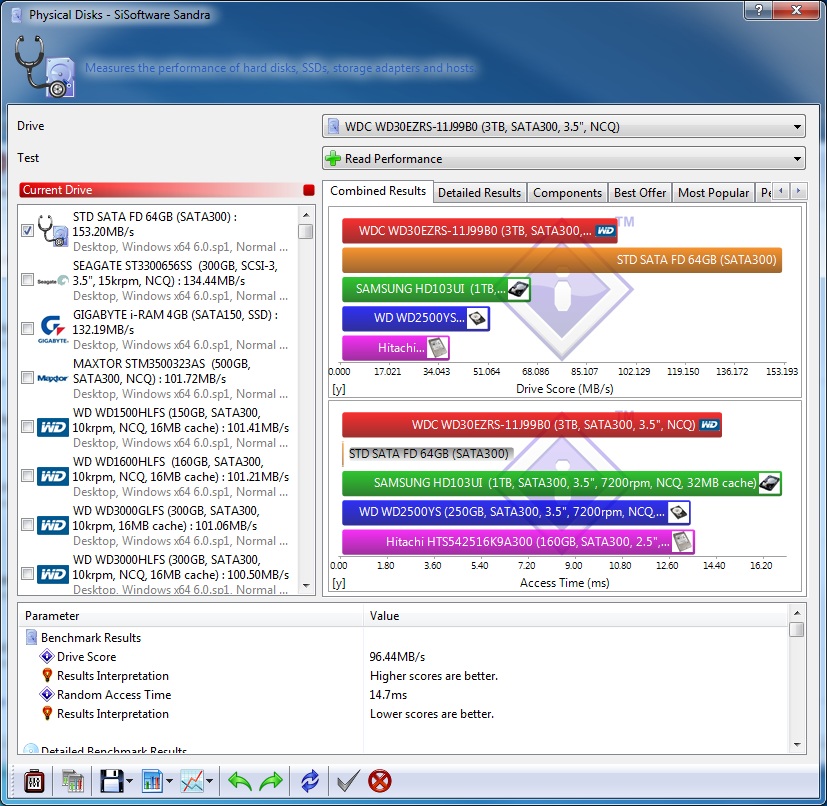Click the greyed reference results chart icon
Viewport: 827px width, 806px height.
pyautogui.click(x=73, y=781)
